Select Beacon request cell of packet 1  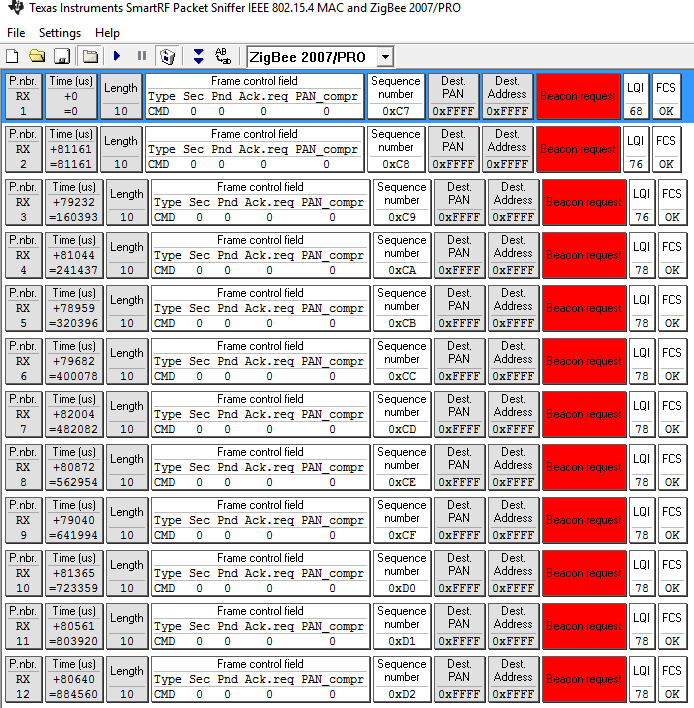578,96
